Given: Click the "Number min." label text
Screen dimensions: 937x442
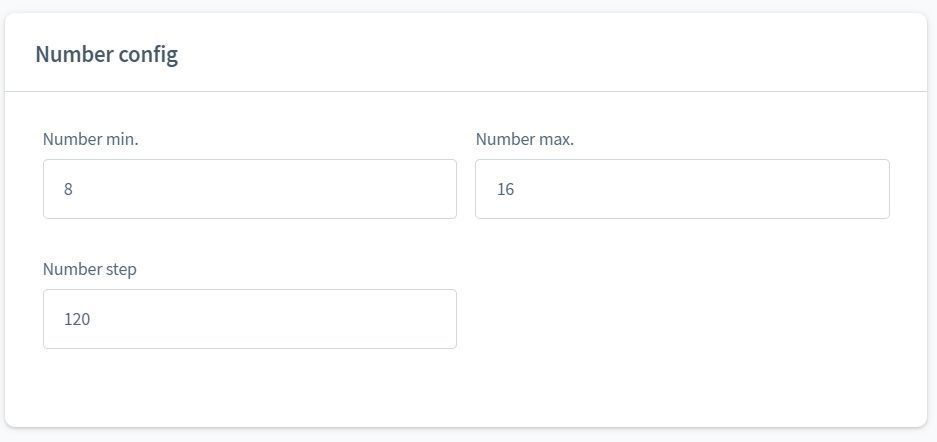Looking at the screenshot, I should [x=90, y=139].
